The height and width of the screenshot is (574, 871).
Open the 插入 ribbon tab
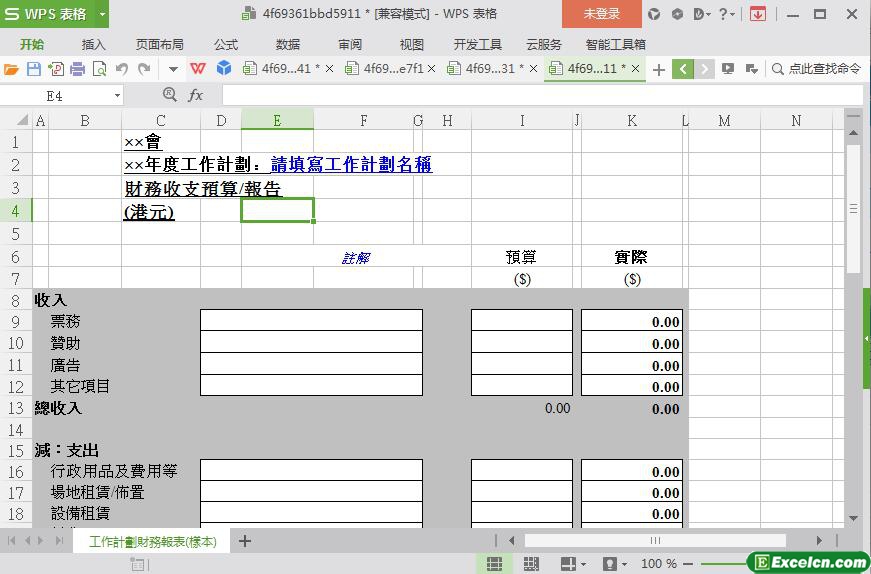point(93,44)
